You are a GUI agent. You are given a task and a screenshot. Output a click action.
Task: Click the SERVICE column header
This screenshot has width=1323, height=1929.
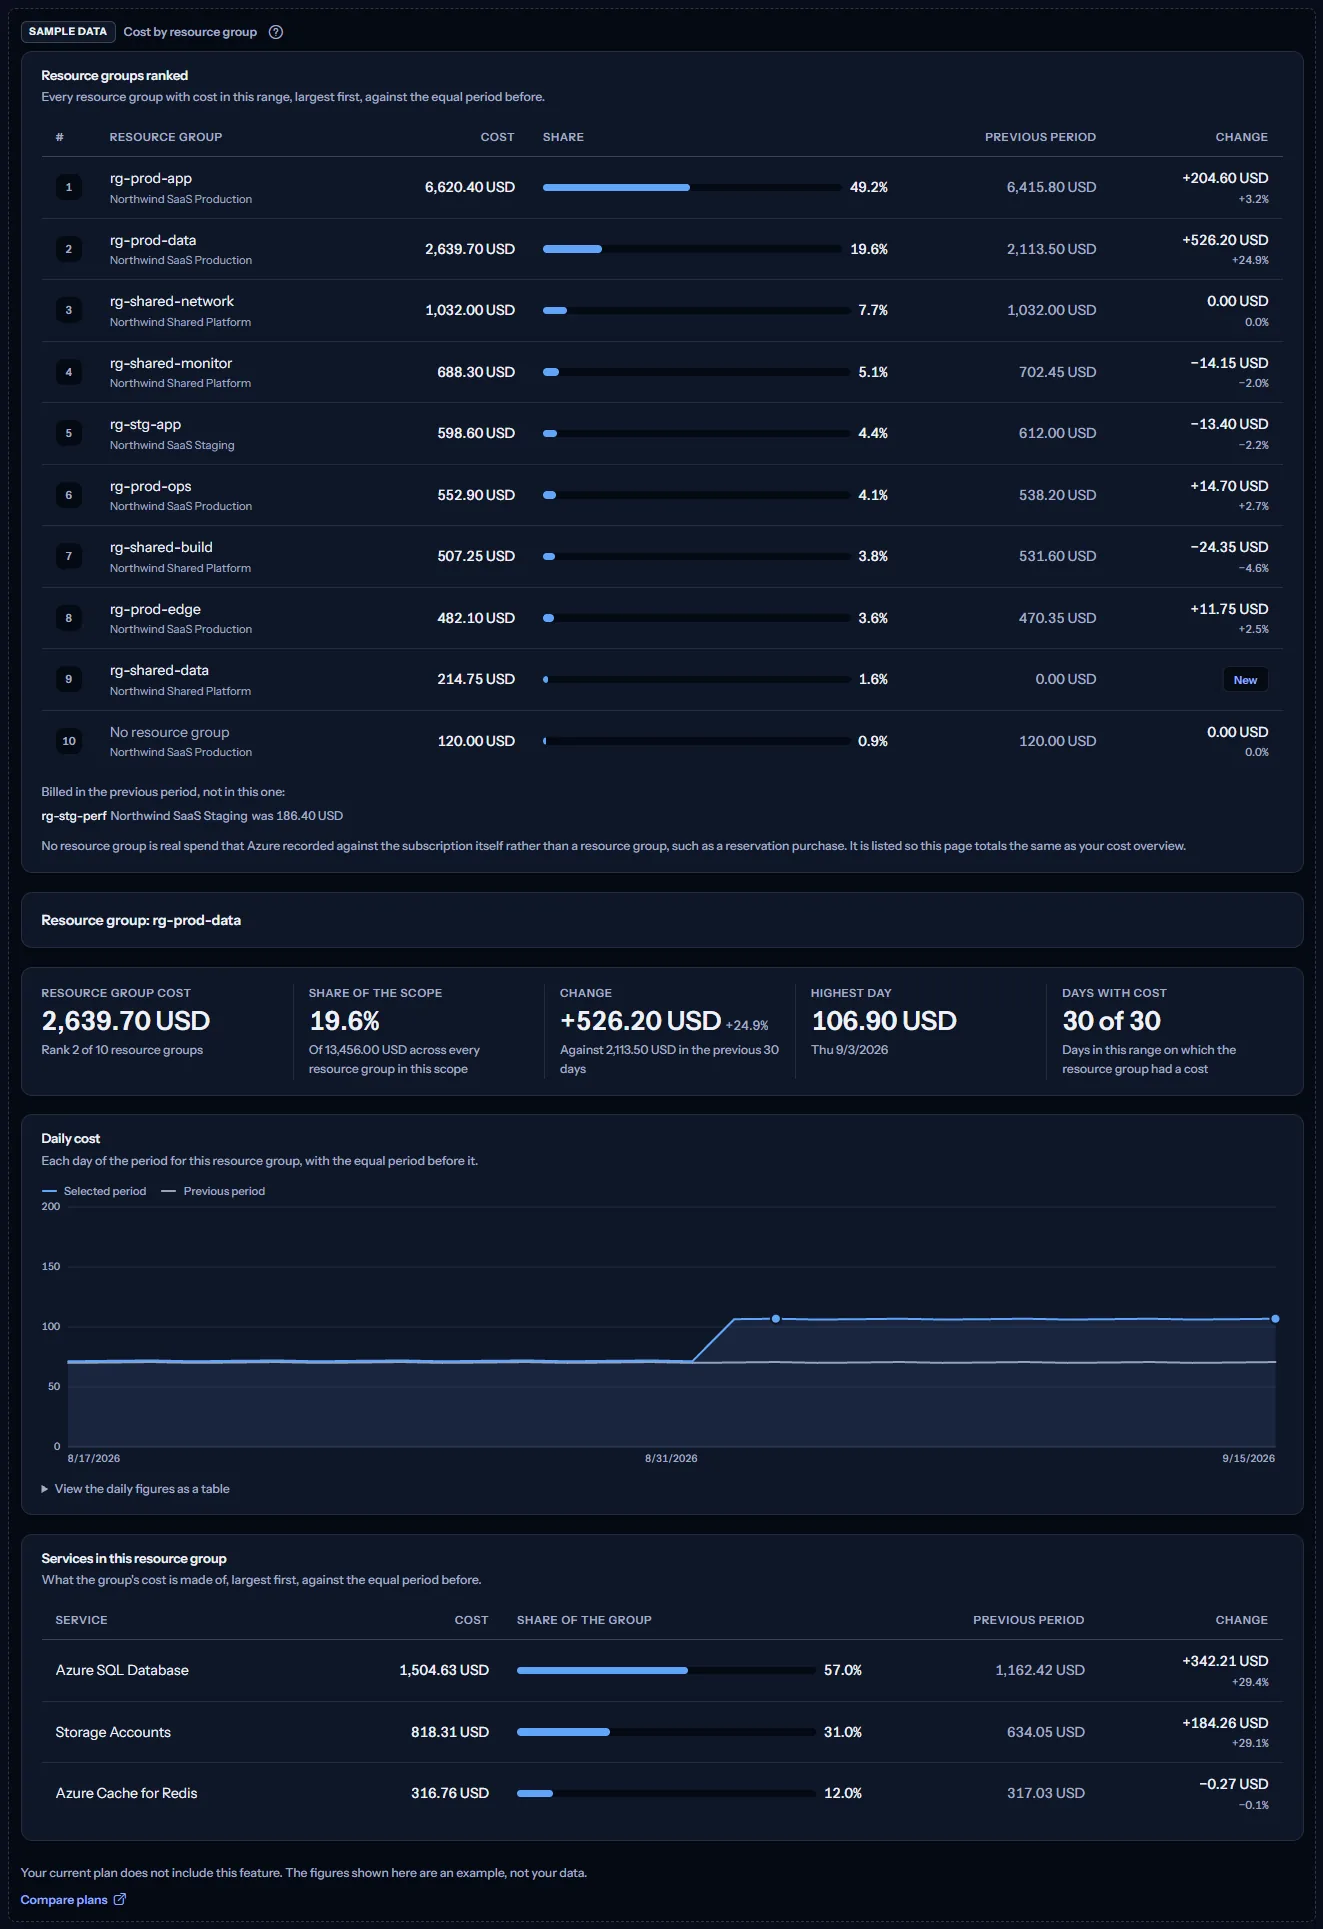click(x=82, y=1620)
